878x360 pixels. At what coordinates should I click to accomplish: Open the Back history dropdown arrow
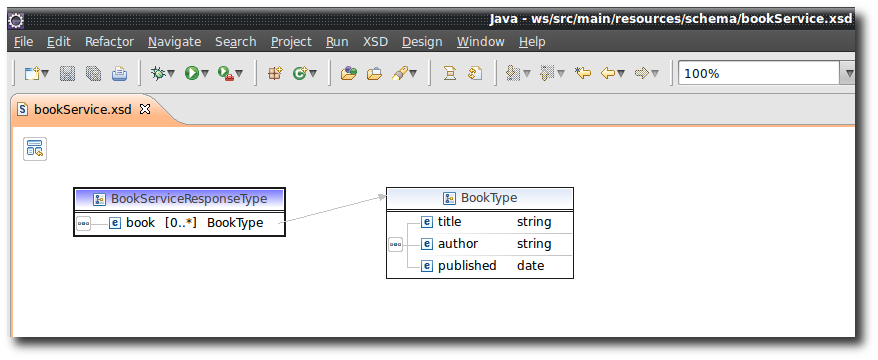tap(620, 74)
